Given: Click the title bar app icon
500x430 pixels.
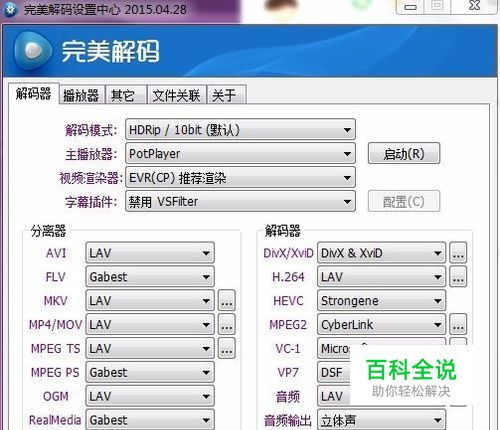Looking at the screenshot, I should click(x=10, y=9).
